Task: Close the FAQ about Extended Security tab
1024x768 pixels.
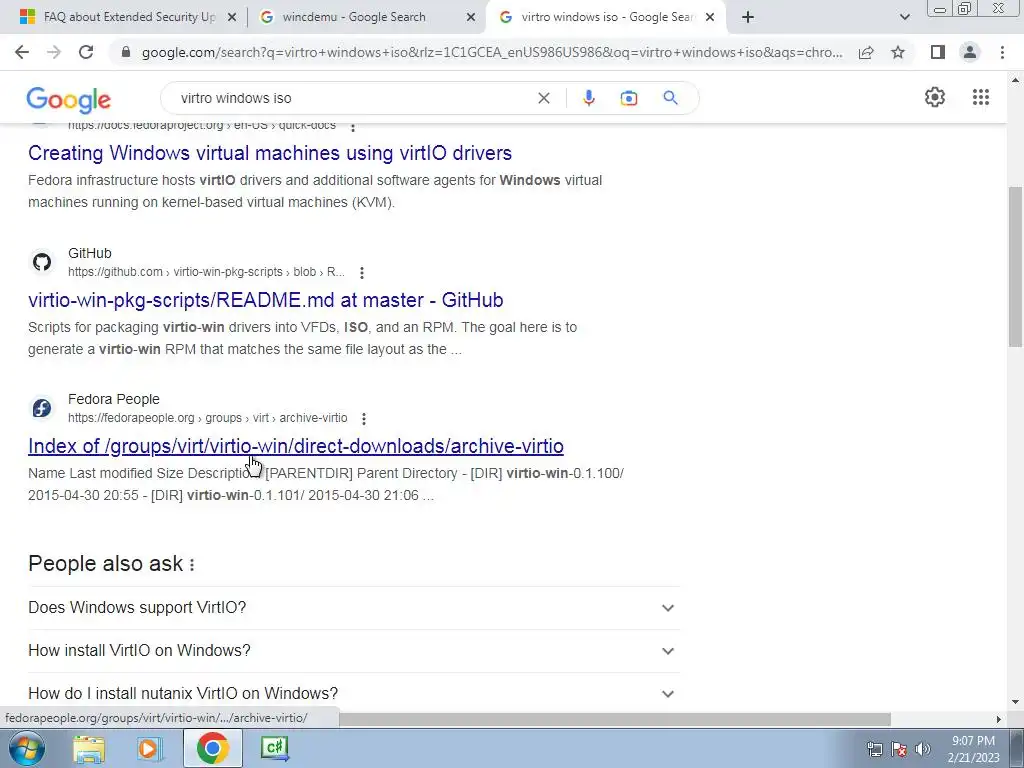Action: 231,17
